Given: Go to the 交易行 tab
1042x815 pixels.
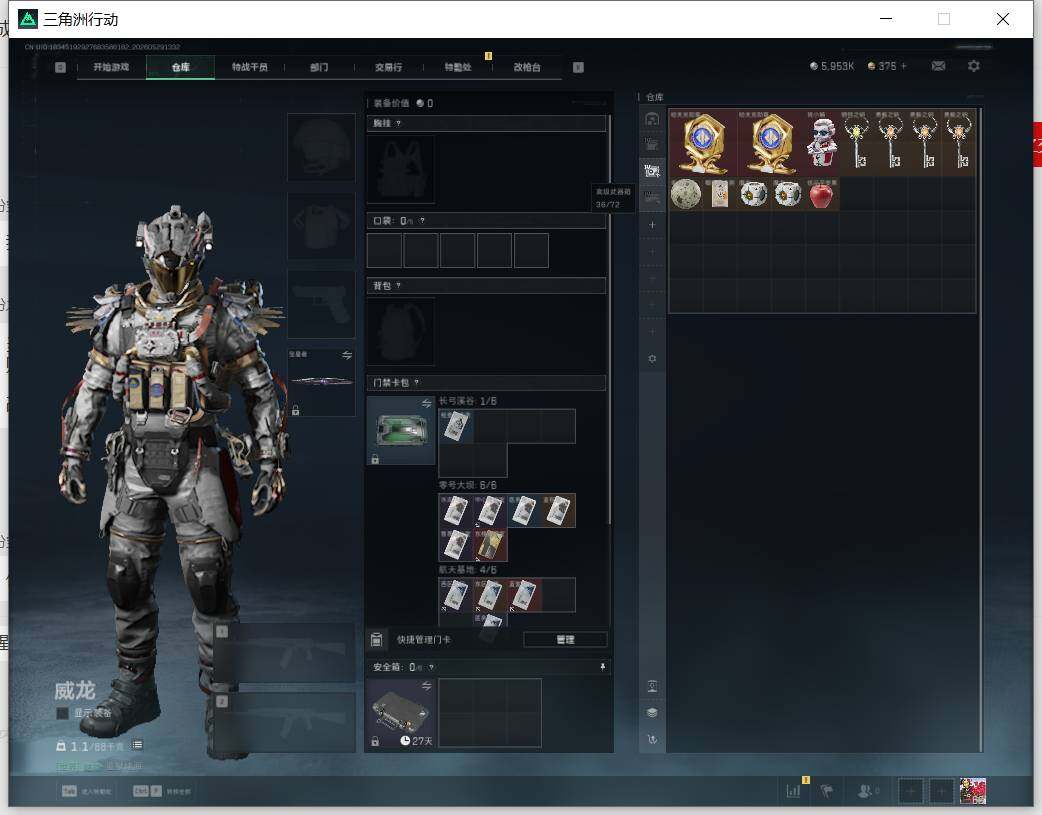Looking at the screenshot, I should [388, 67].
